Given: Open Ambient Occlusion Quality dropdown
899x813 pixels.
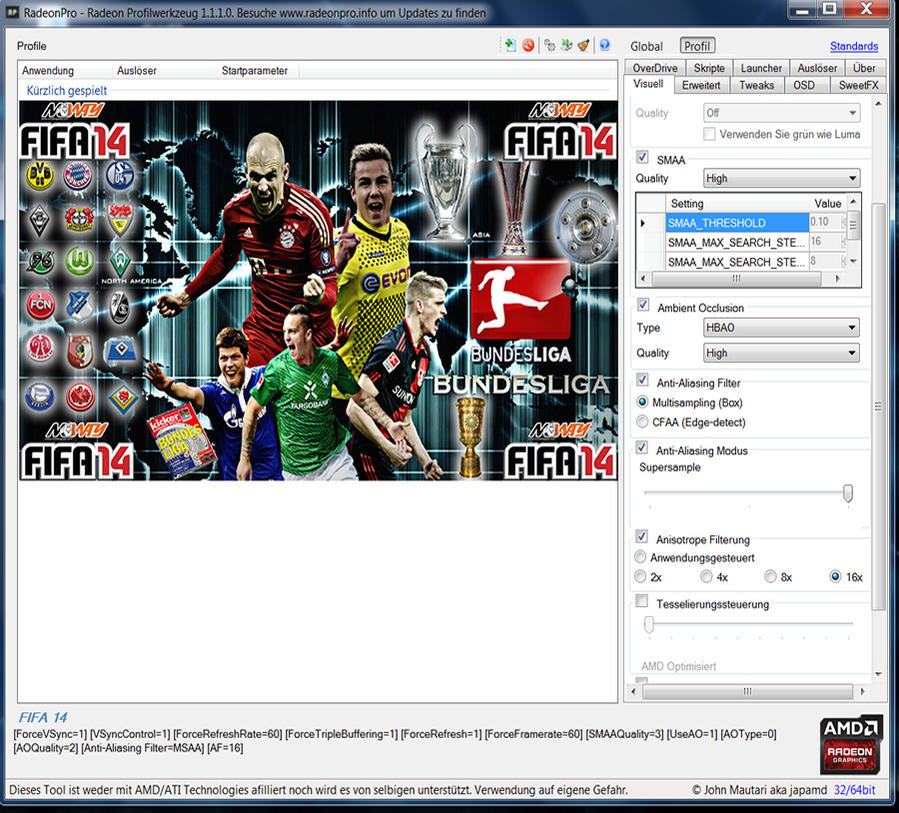Looking at the screenshot, I should click(x=781, y=353).
